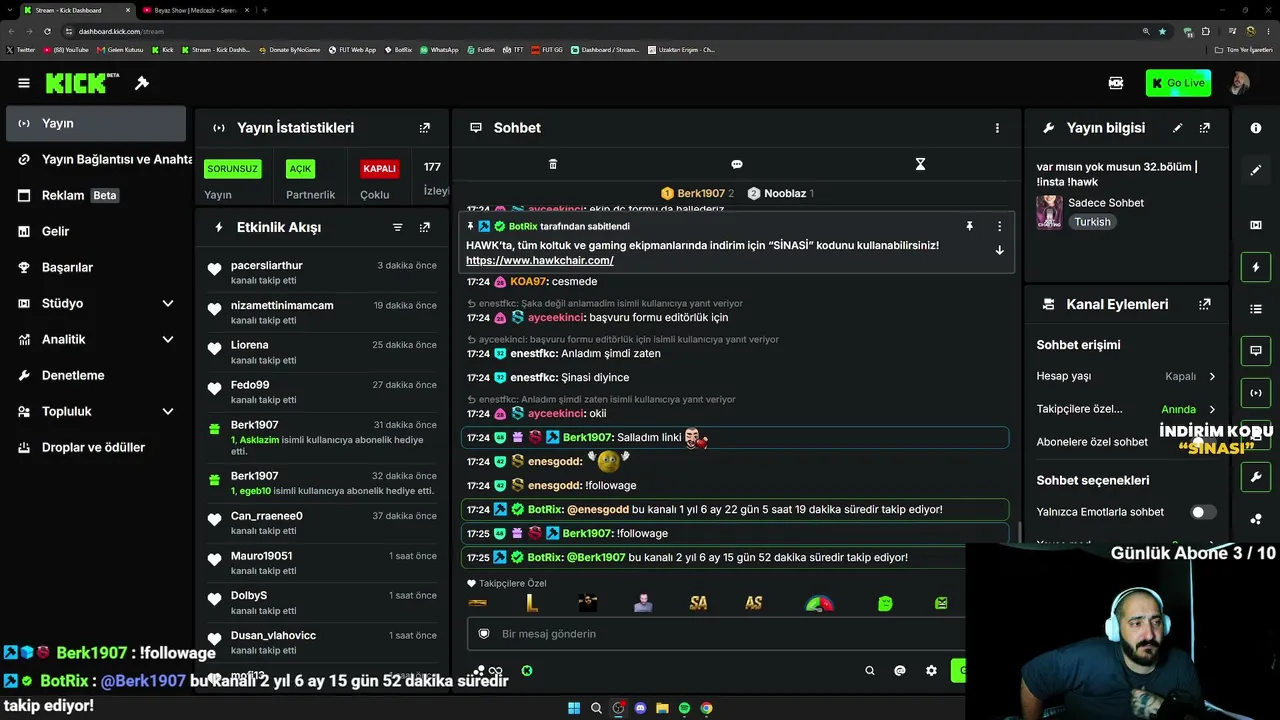The height and width of the screenshot is (720, 1280).
Task: Expand the Topluluk sidebar section
Action: (168, 412)
